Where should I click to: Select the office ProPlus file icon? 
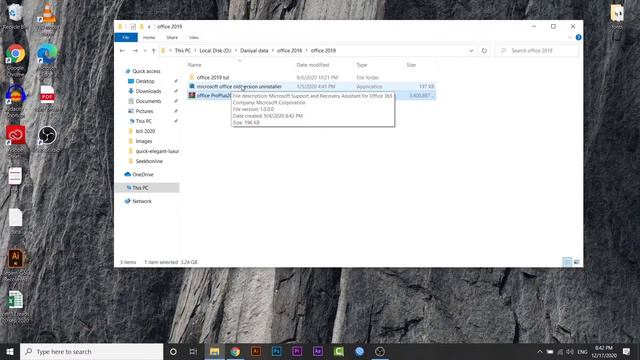191,96
